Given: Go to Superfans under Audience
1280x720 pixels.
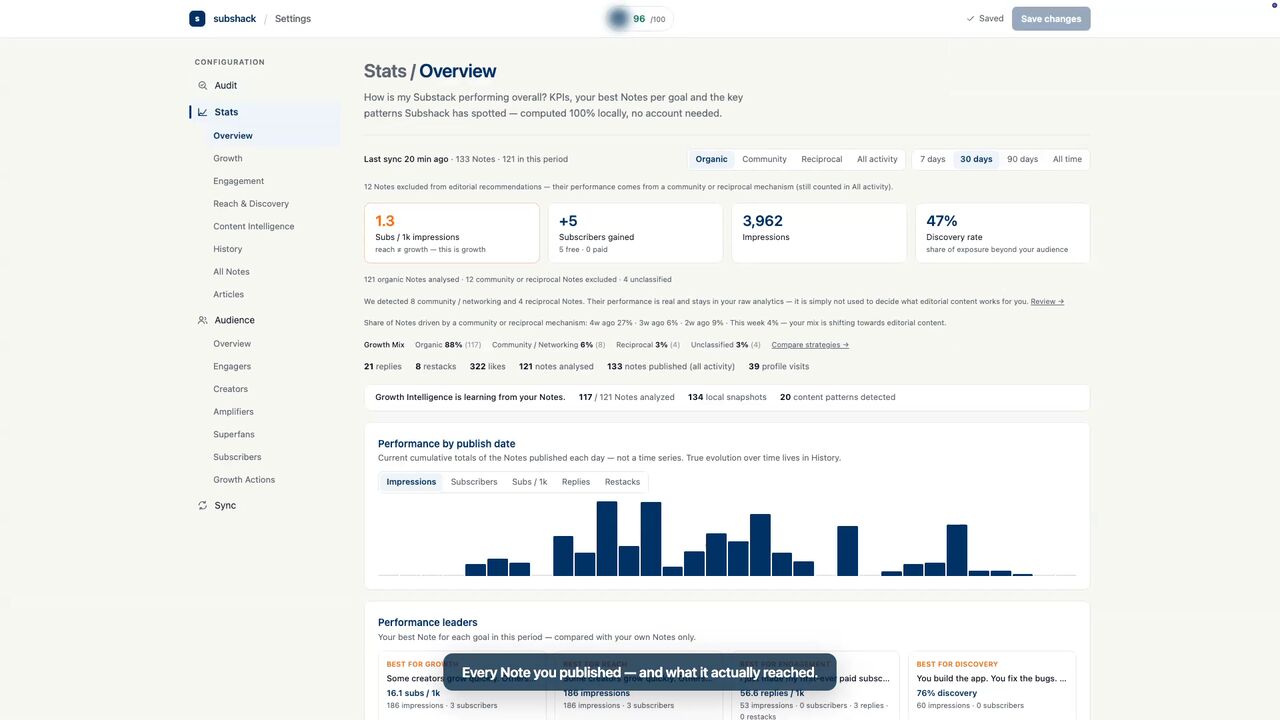Looking at the screenshot, I should tap(234, 434).
